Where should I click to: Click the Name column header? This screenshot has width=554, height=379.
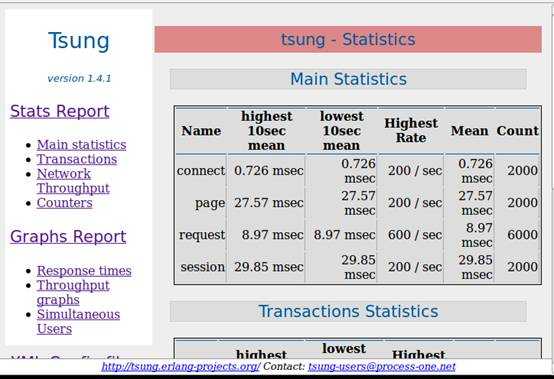(201, 131)
